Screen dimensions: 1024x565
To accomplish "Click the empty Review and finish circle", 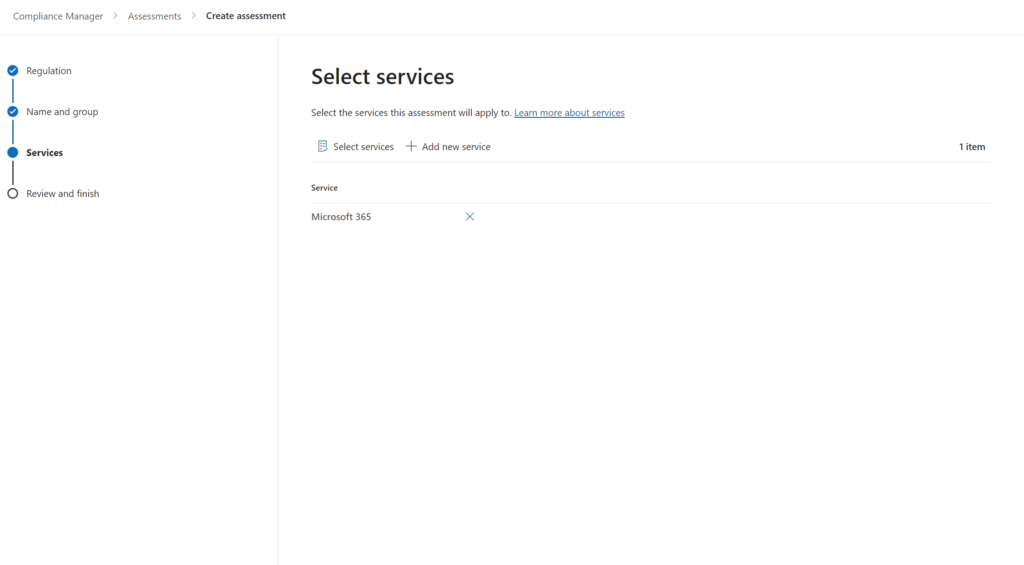I will click(x=13, y=194).
